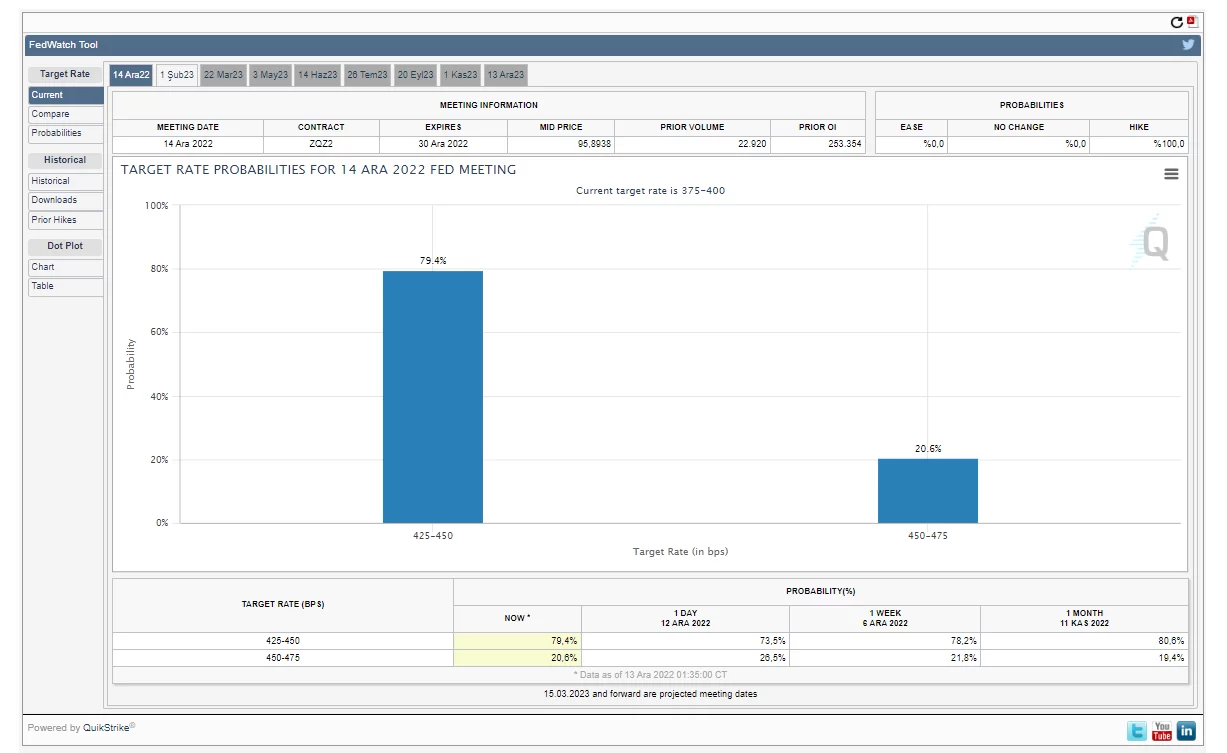Open the Dot Plot Chart item

point(66,267)
